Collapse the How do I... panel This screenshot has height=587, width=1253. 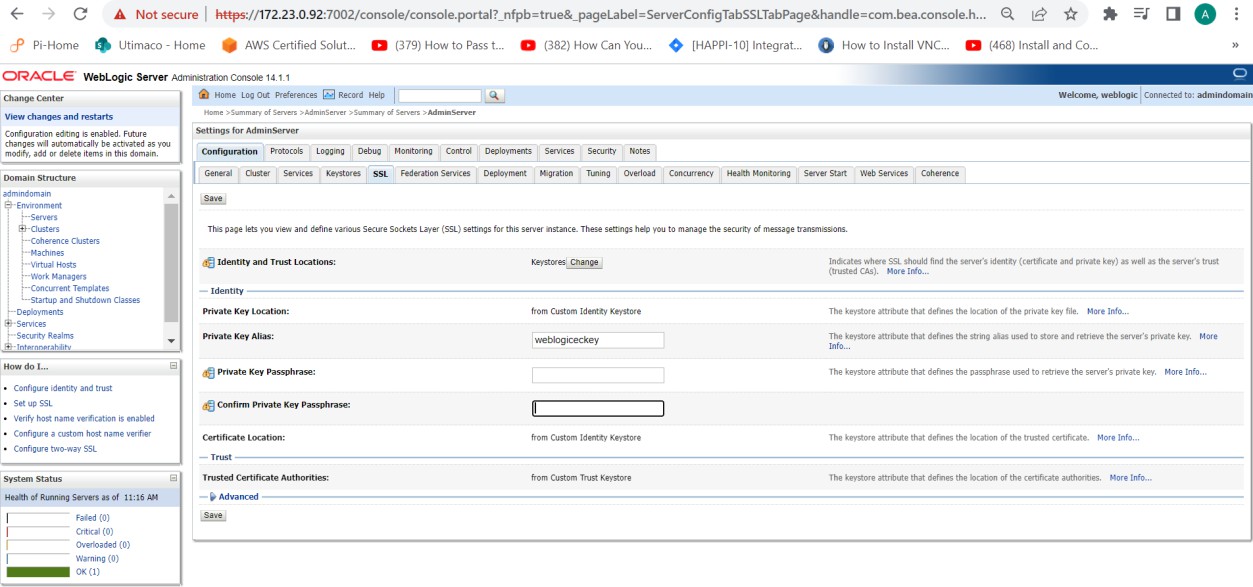(x=173, y=366)
